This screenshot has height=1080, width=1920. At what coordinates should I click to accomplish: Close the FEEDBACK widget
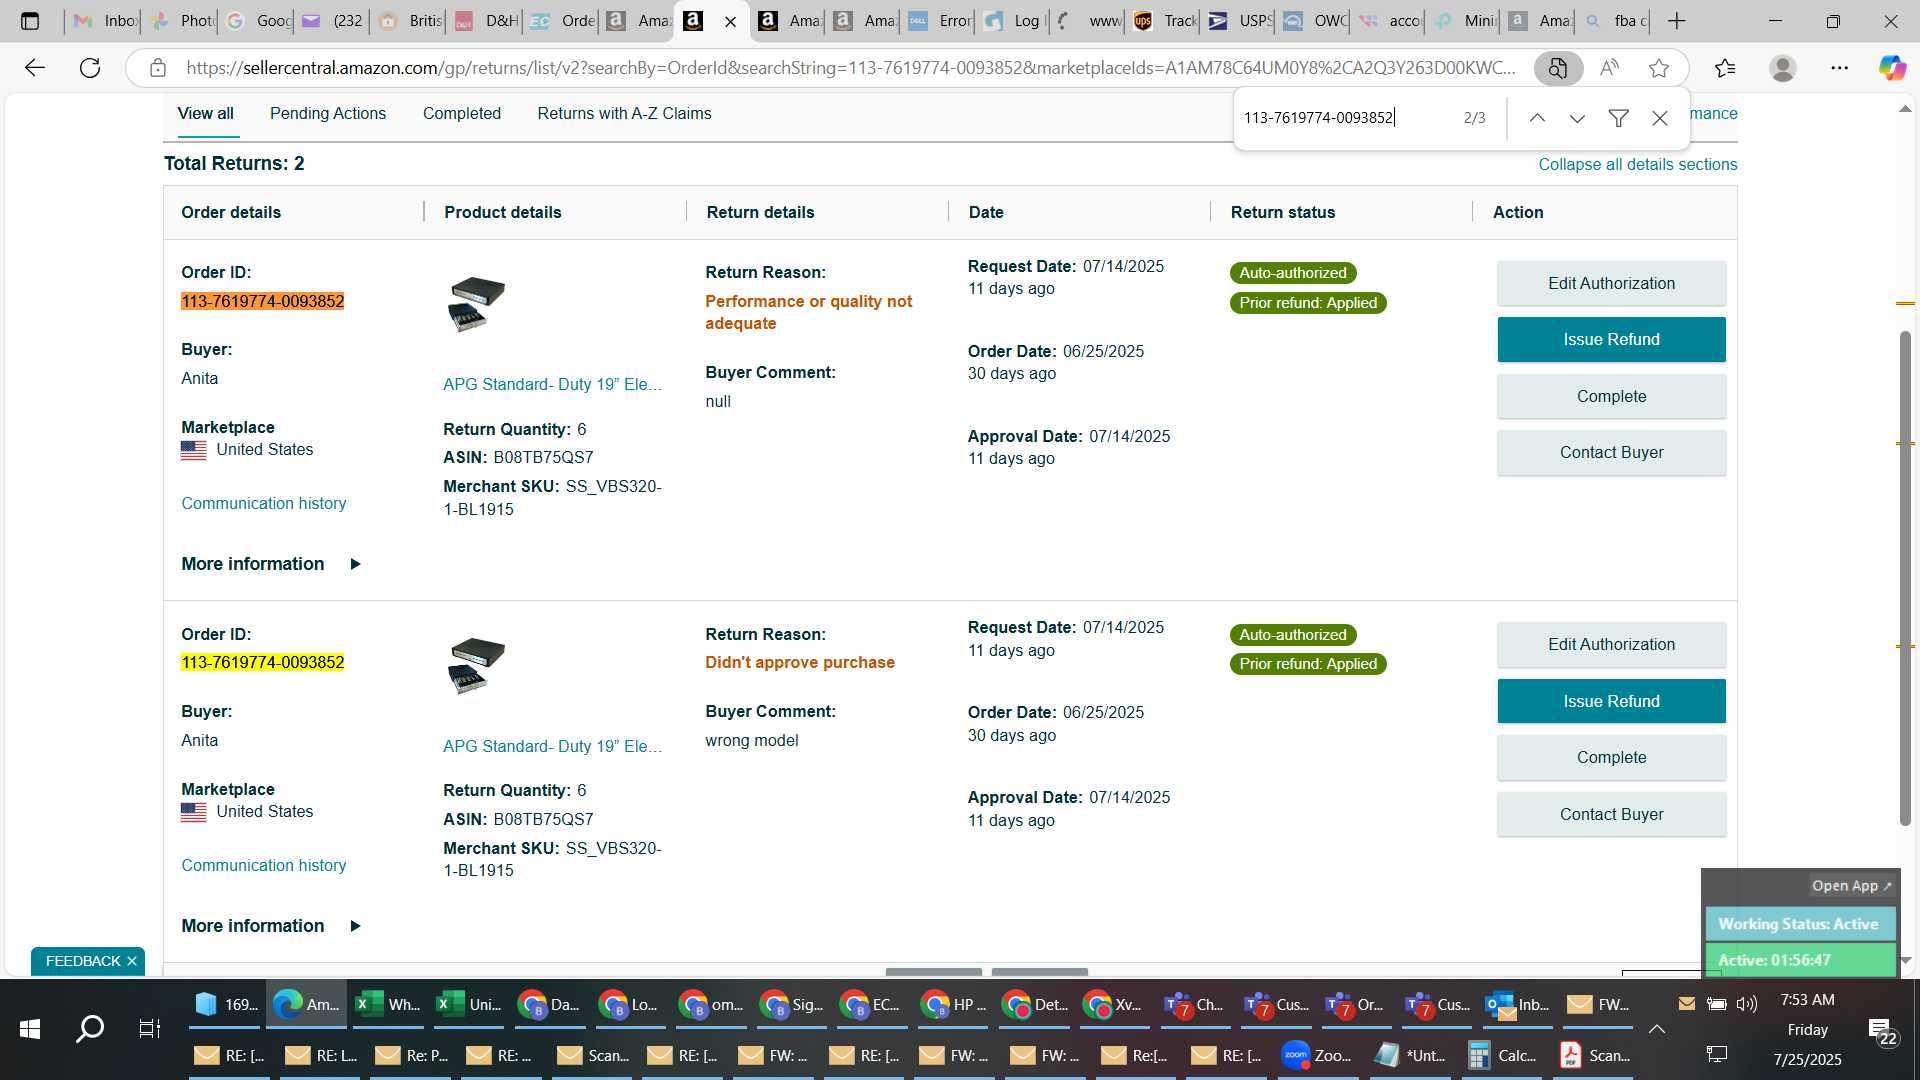pos(131,961)
